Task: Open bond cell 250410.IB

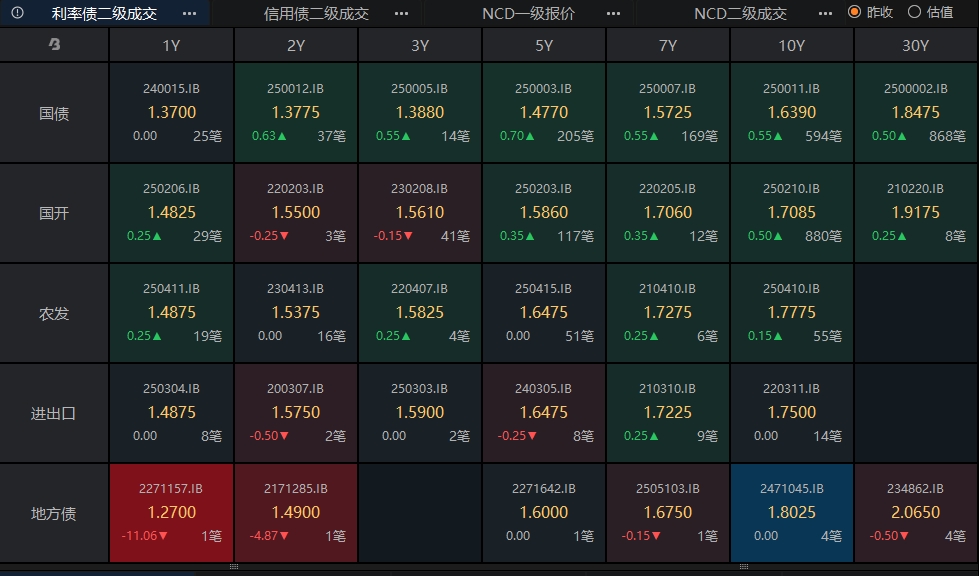Action: click(x=792, y=313)
